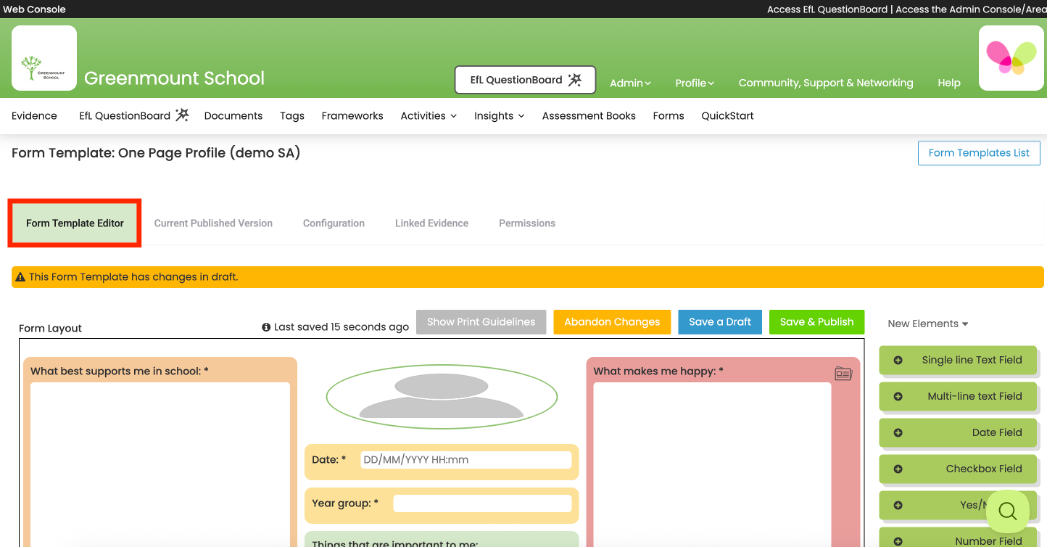Open Tags in the navigation bar
Image resolution: width=1048 pixels, height=548 pixels.
pos(292,116)
